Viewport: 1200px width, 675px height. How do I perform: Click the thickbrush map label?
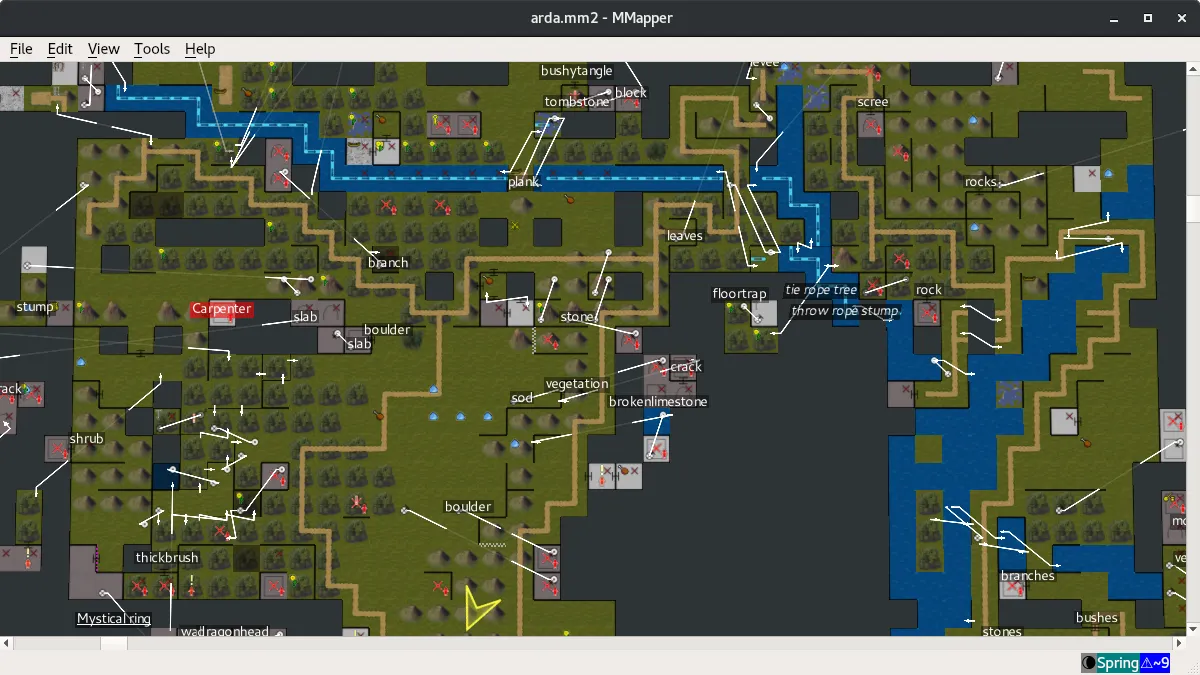point(167,558)
